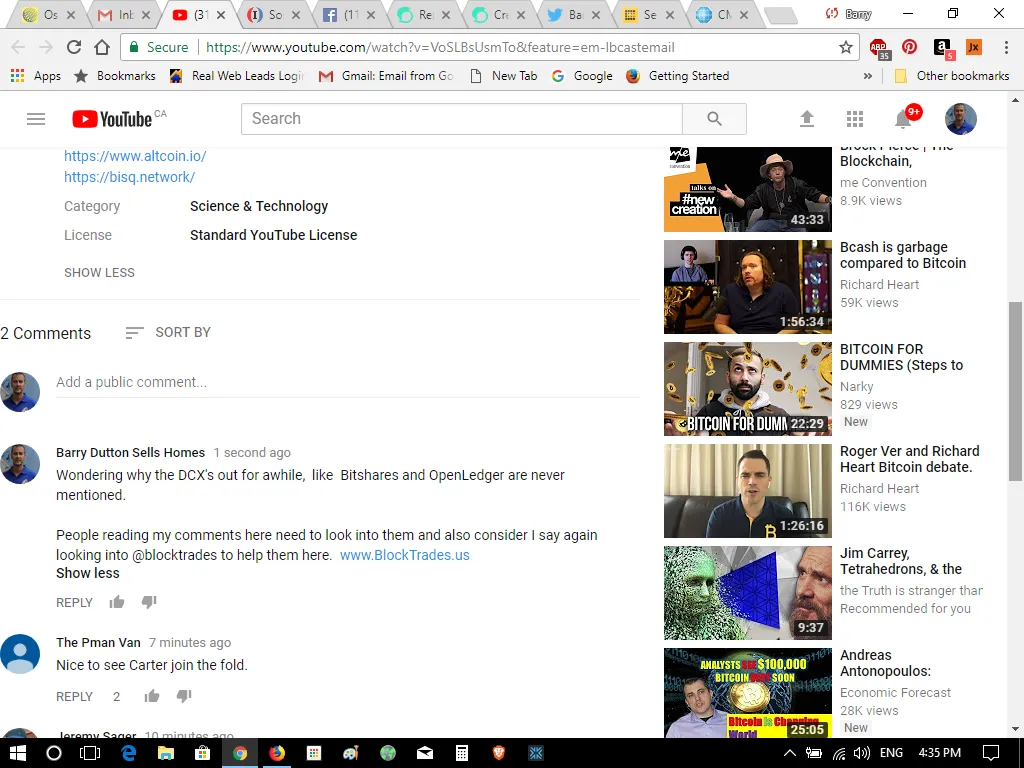Collapse the description with SHOW LESS
Screen dimensions: 1024x768
coord(99,272)
